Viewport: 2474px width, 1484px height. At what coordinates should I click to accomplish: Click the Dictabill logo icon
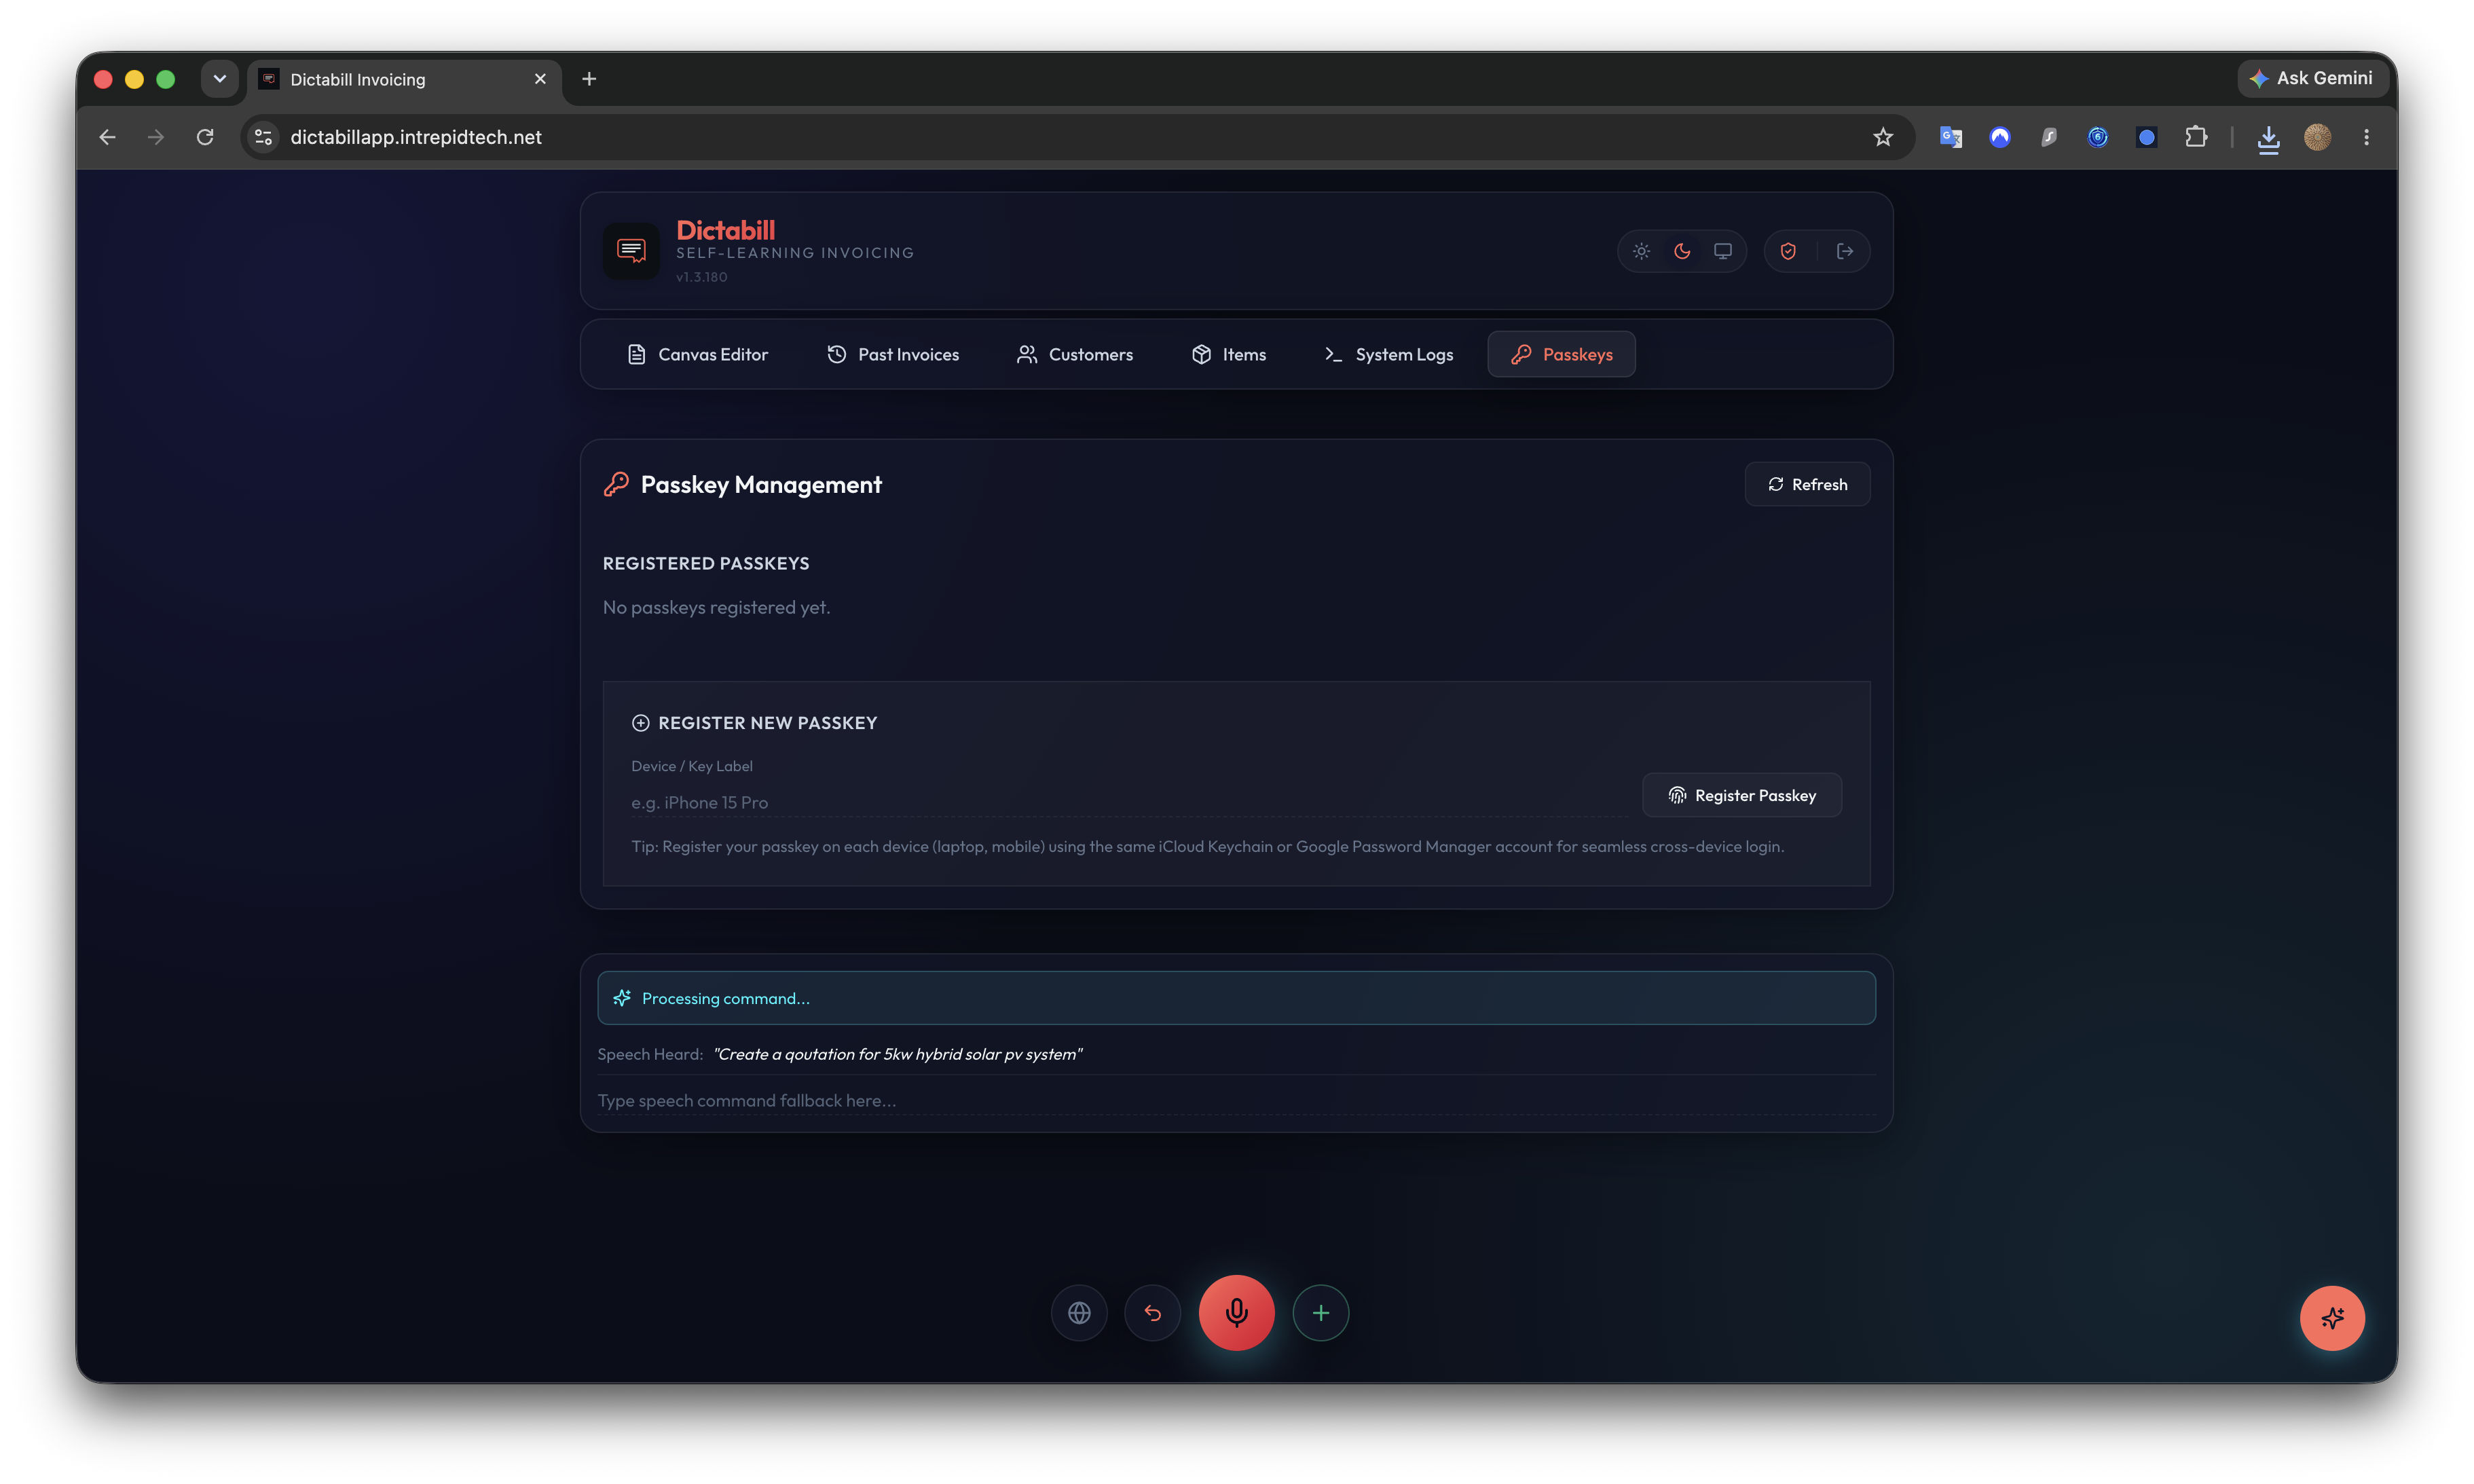click(x=631, y=250)
